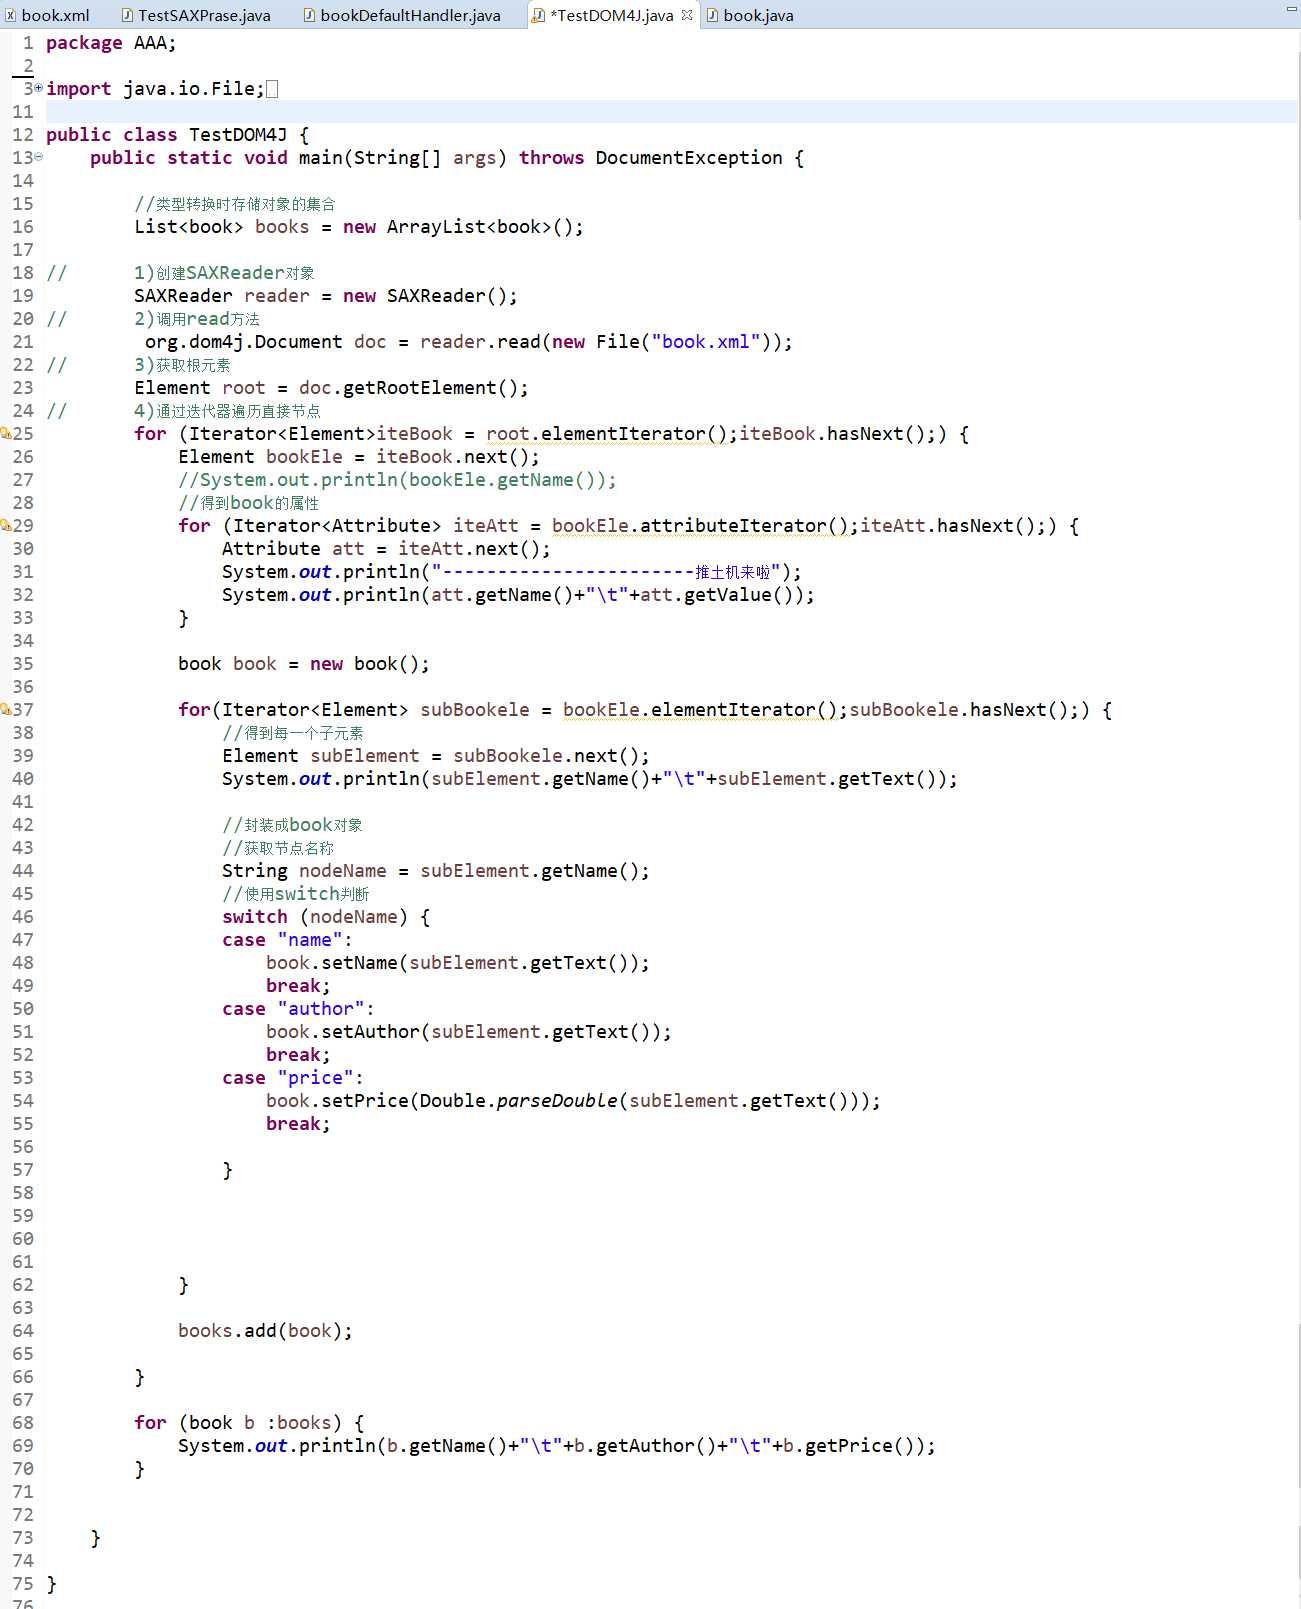The height and width of the screenshot is (1609, 1301).
Task: Click 'for (book b :books) {' line
Action: [x=249, y=1423]
